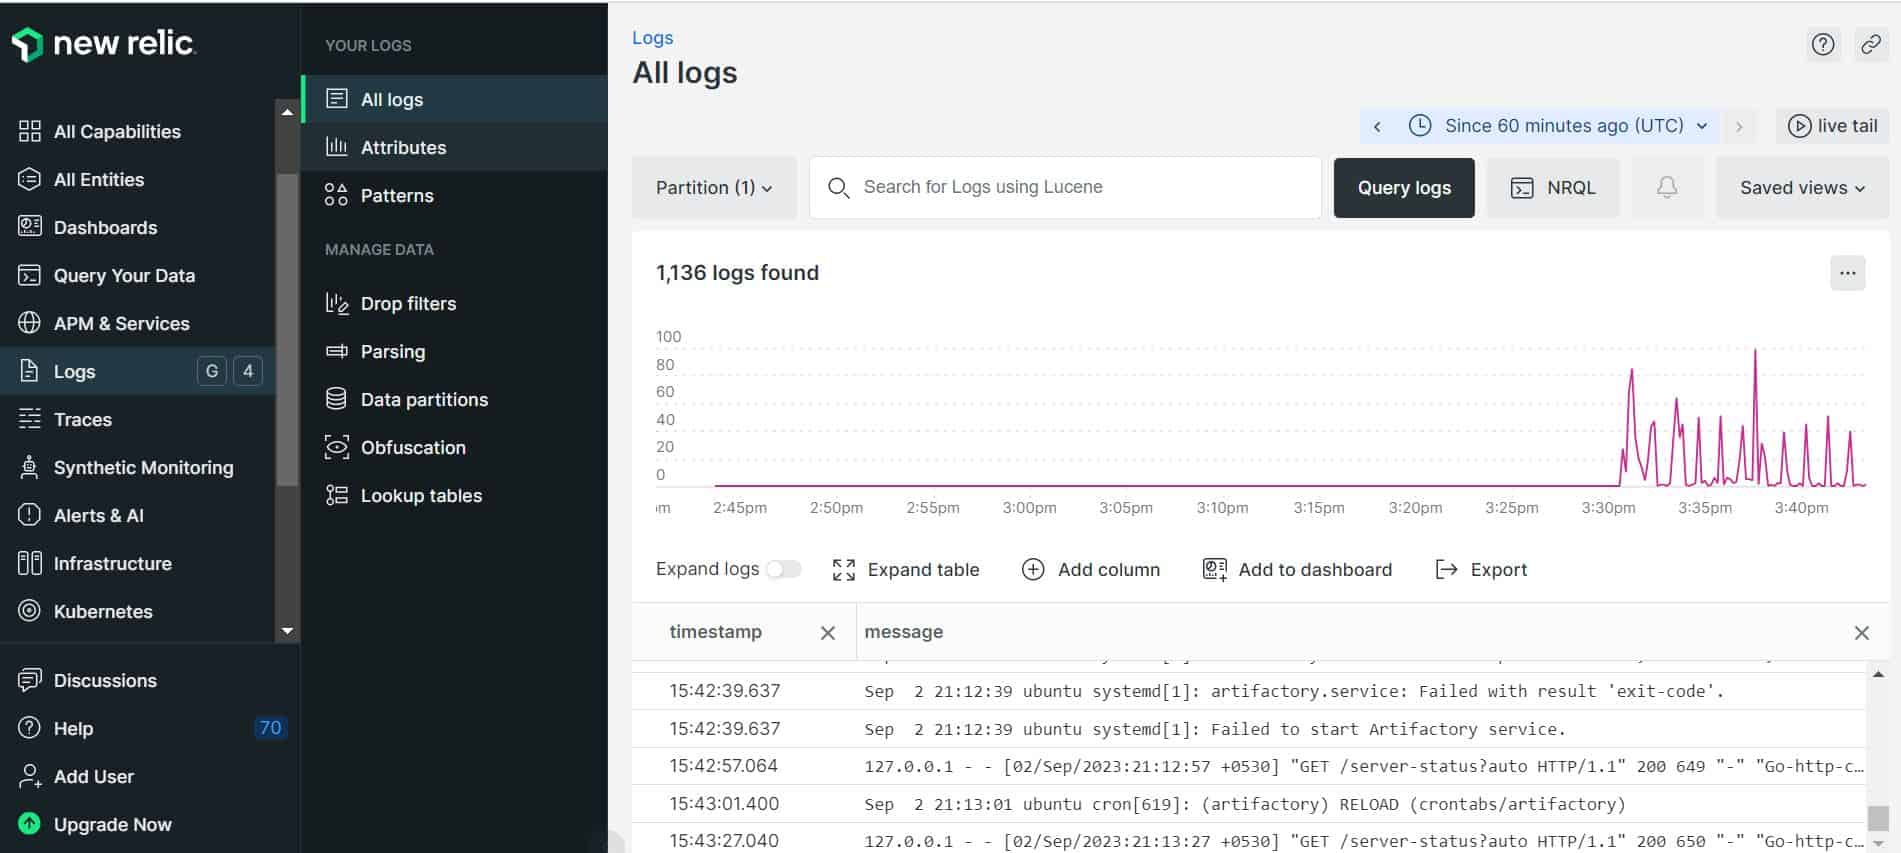Screen dimensions: 1901x853
Task: Open Help question-mark icon in sidebar
Action: coord(30,728)
